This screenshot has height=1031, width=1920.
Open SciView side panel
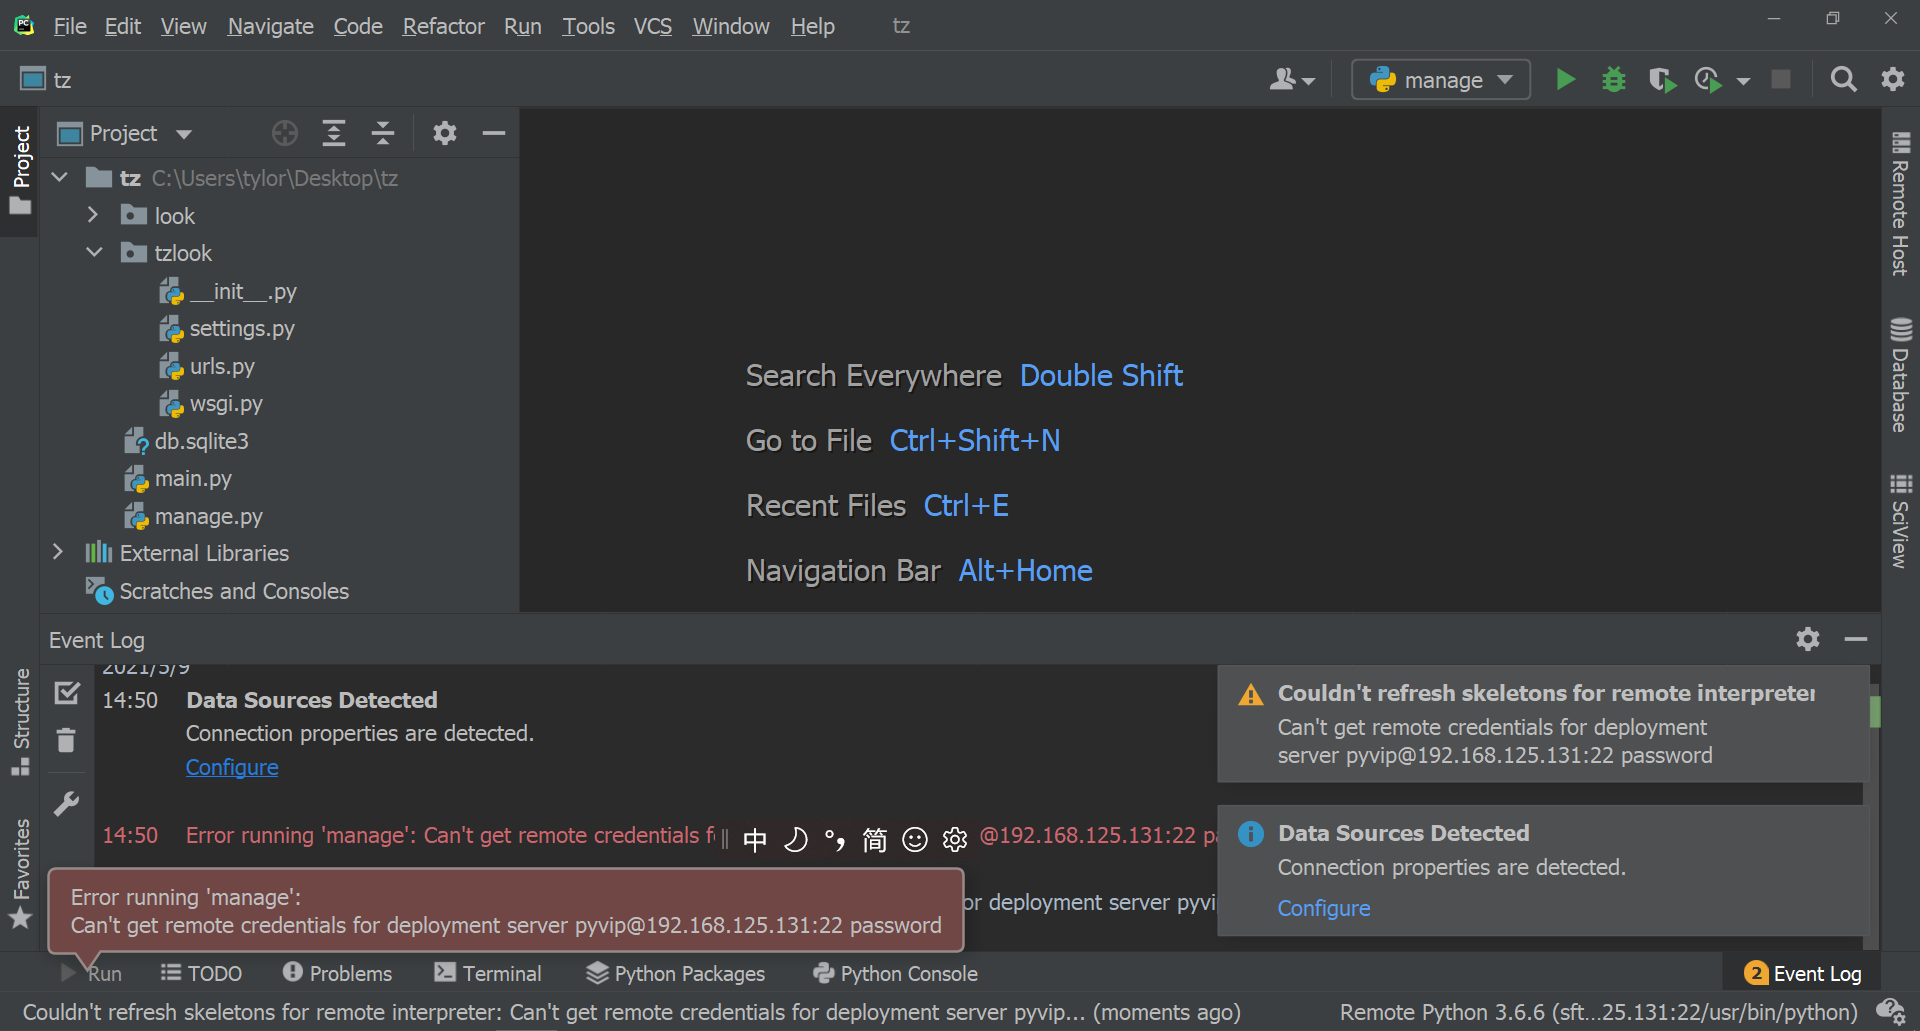(1900, 520)
